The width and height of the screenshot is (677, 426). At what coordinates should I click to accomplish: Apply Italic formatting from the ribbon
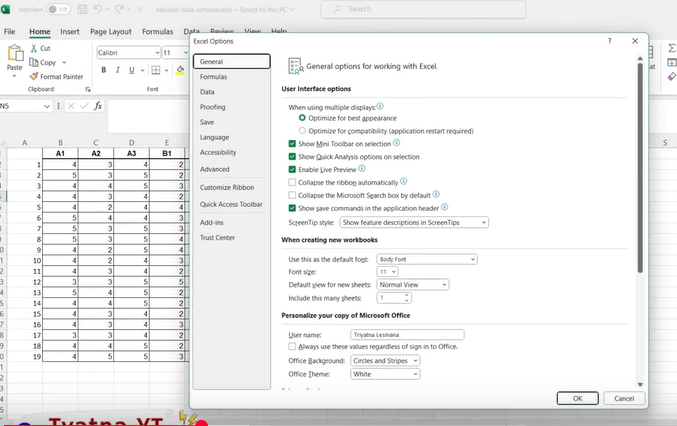(117, 70)
